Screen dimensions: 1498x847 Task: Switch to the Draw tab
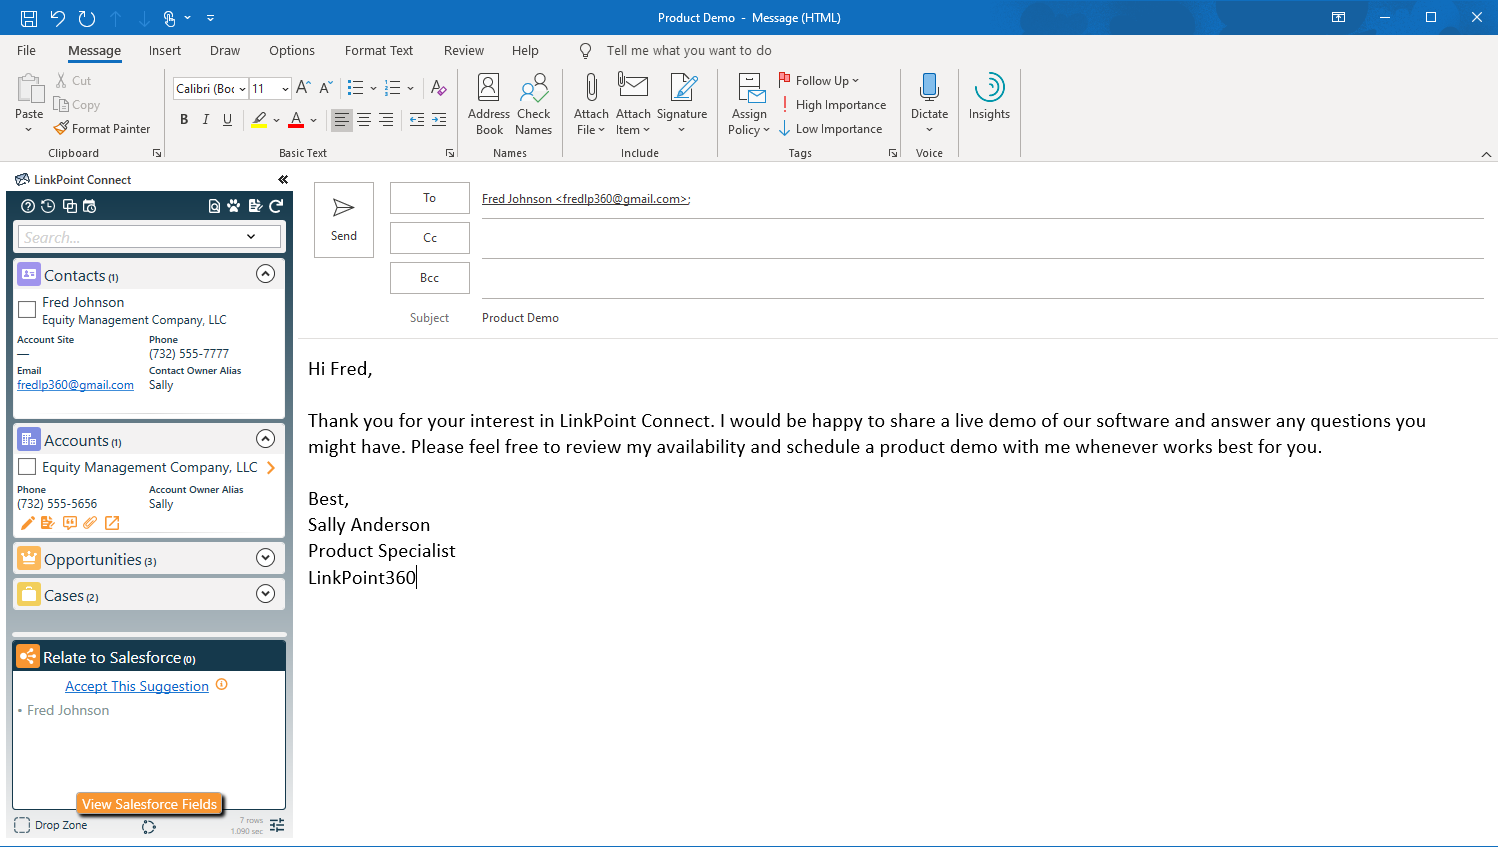coord(225,51)
